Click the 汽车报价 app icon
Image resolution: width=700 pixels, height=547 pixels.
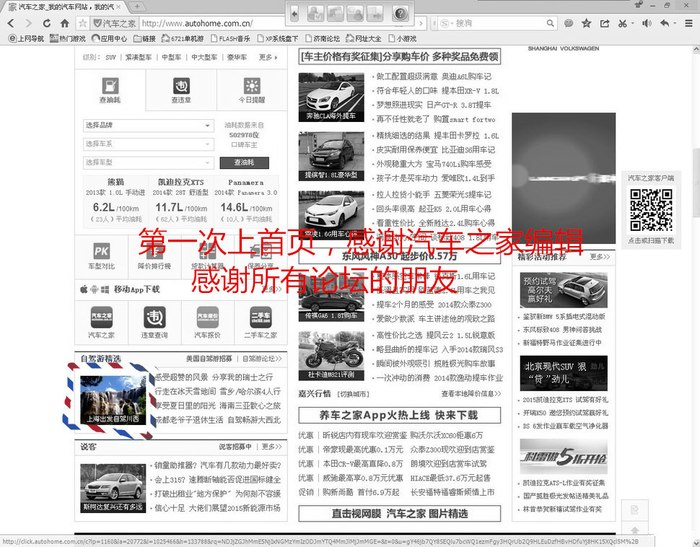point(207,316)
